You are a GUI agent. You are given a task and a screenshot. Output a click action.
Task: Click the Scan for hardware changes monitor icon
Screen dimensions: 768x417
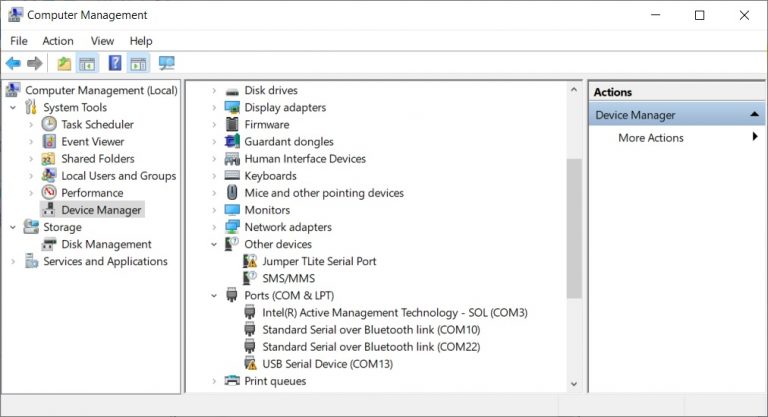[x=167, y=63]
